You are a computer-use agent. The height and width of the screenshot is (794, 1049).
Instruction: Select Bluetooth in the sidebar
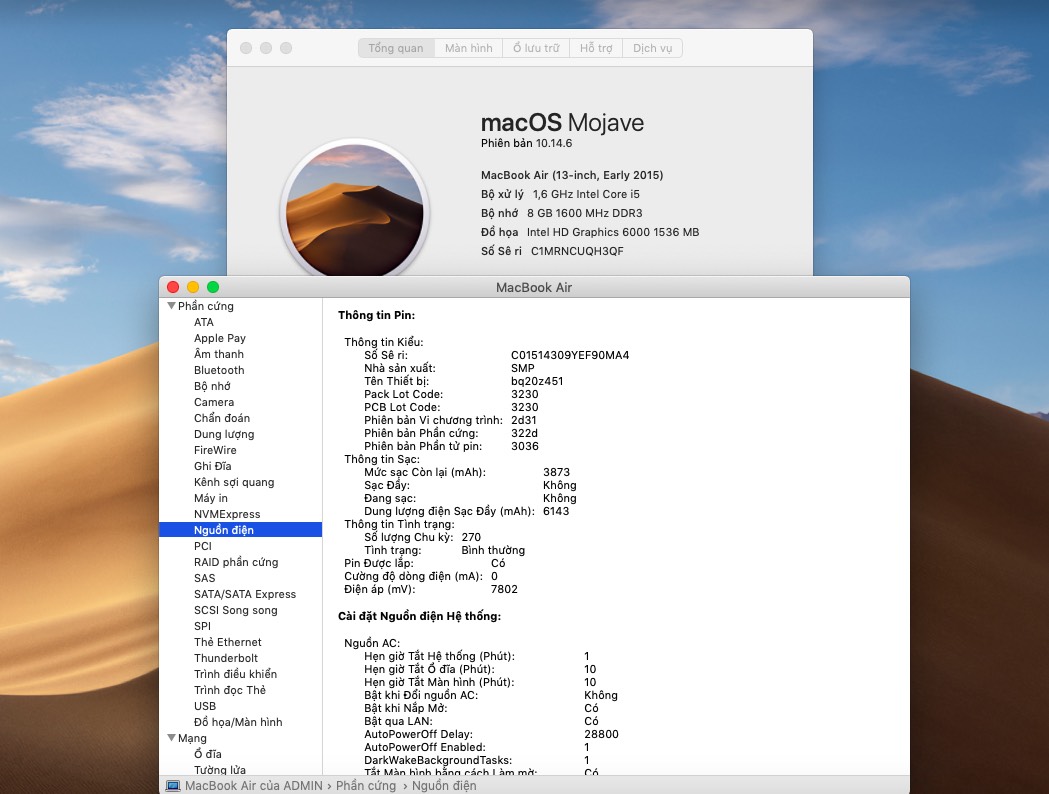[x=219, y=370]
